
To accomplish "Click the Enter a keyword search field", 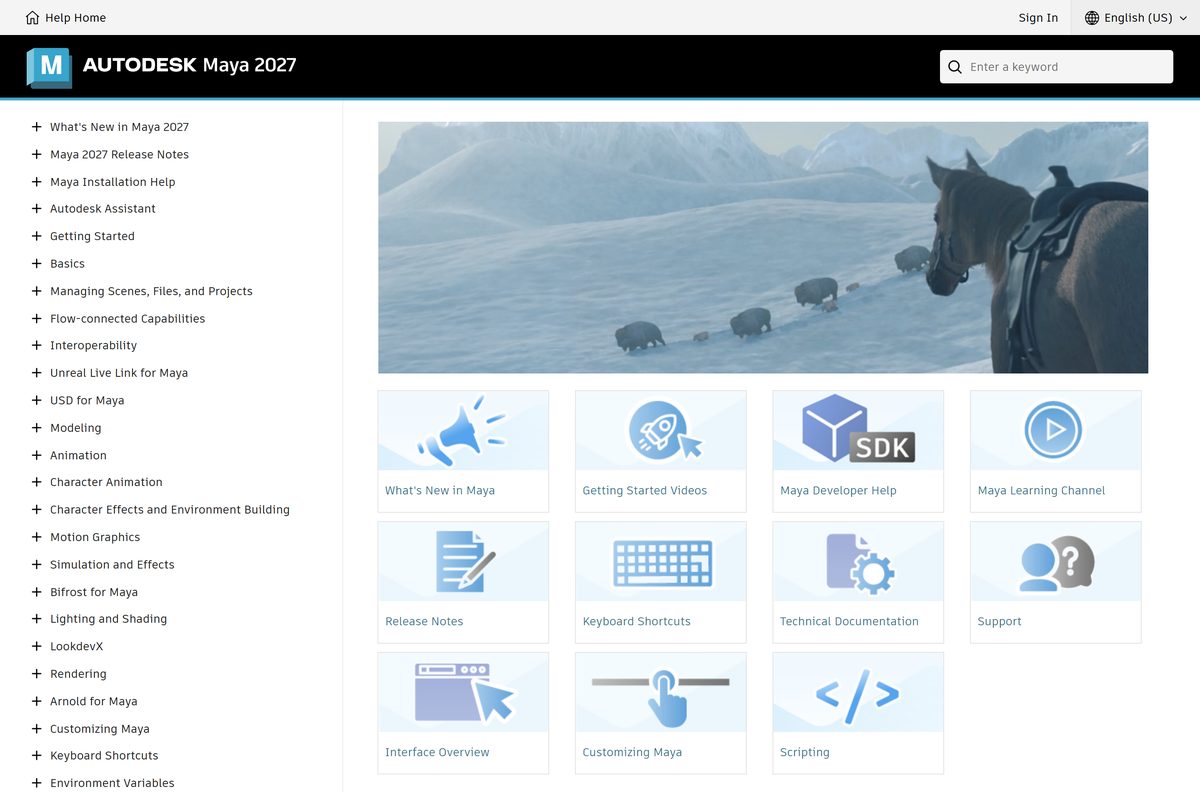I will pos(1056,67).
